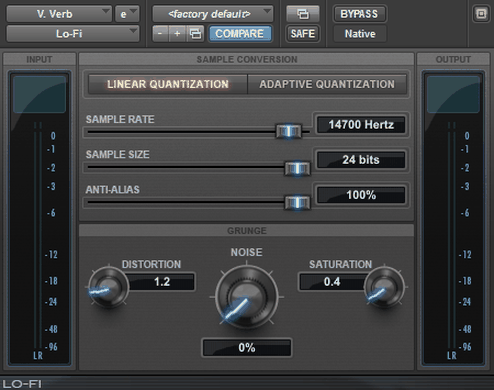Click the Saturation knob
The width and height of the screenshot is (494, 390).
tap(384, 287)
